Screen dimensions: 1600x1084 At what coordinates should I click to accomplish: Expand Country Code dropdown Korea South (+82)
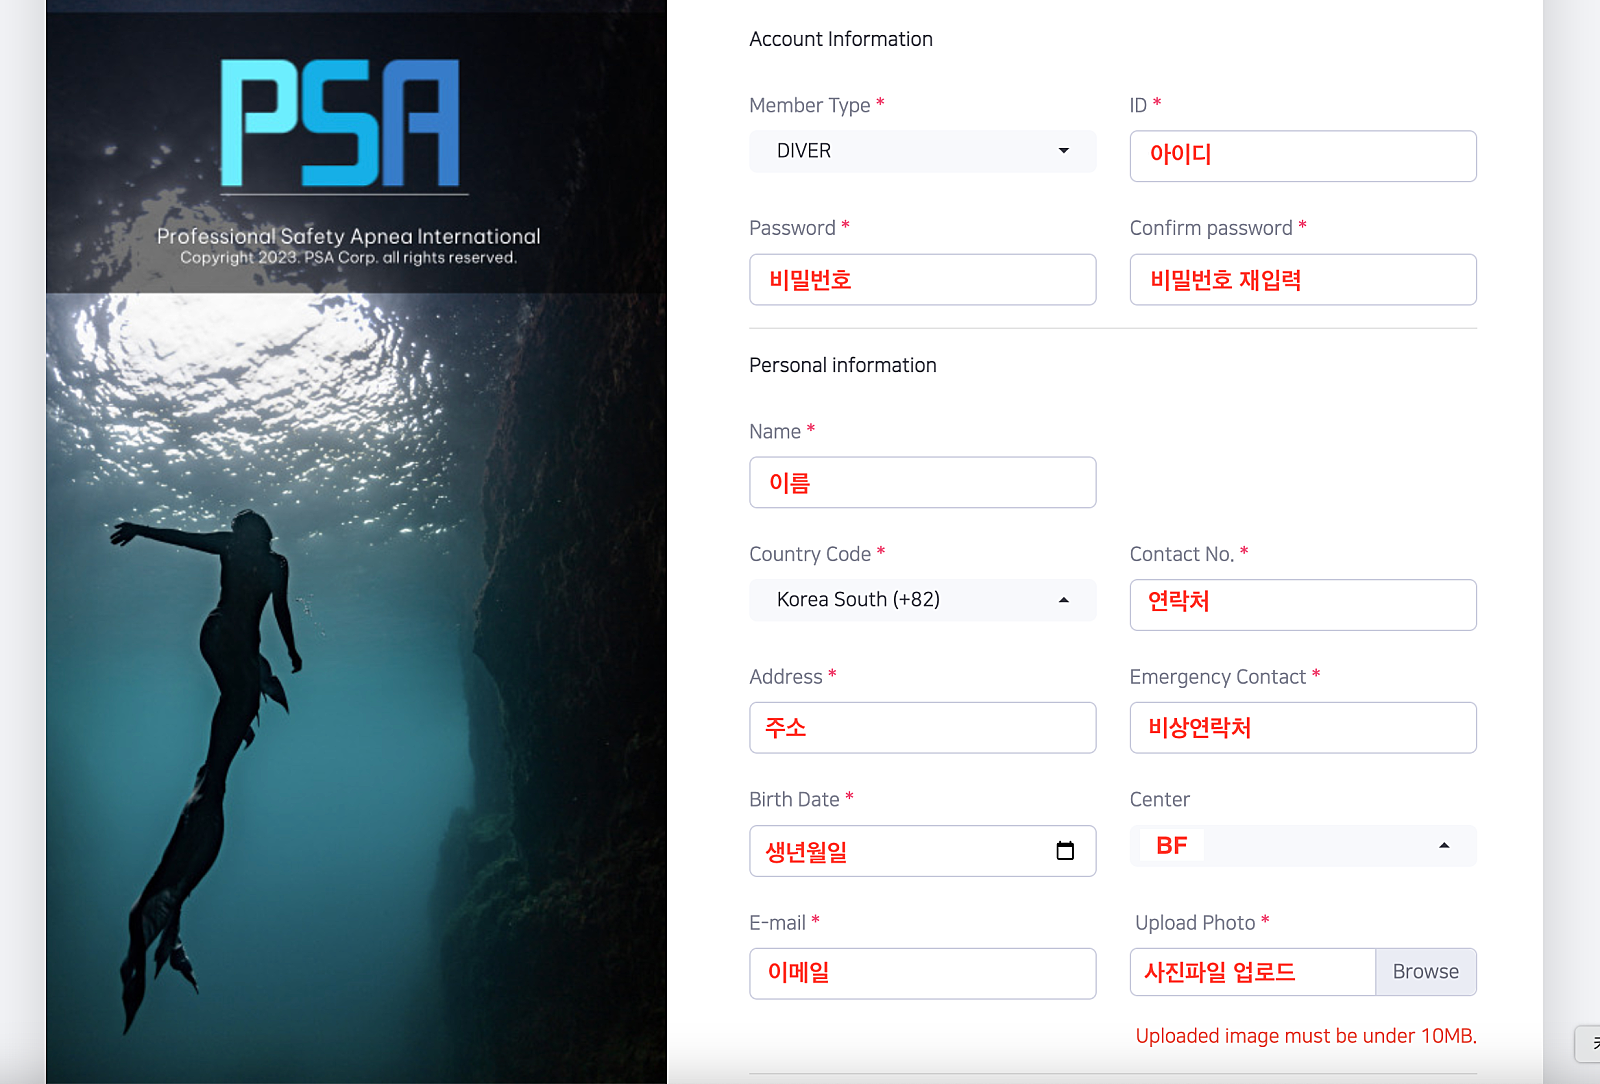[922, 600]
